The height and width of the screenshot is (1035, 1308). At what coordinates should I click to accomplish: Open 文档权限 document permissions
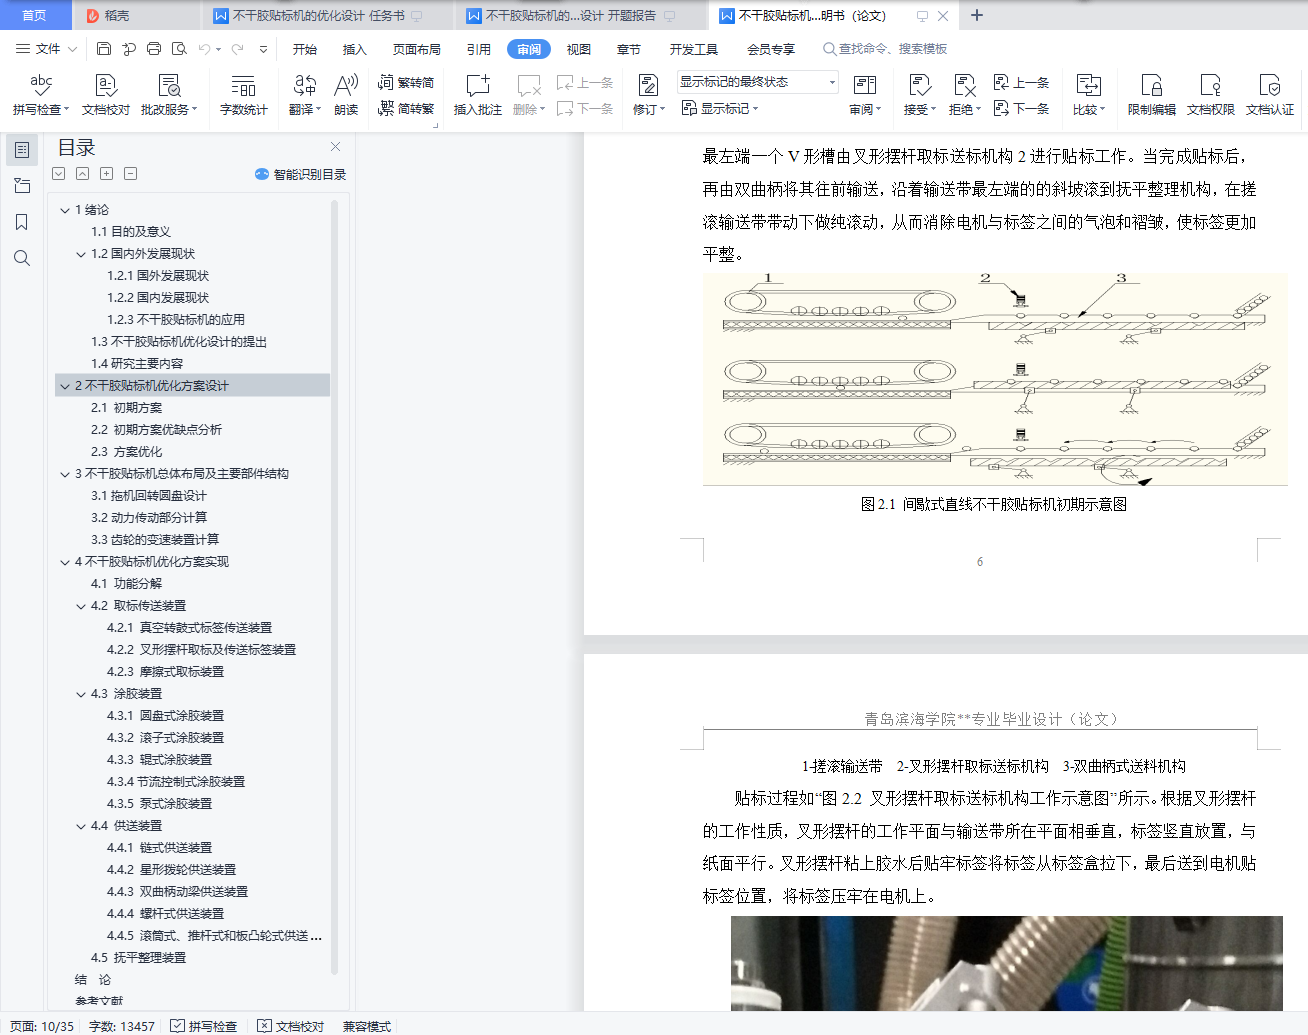1211,95
